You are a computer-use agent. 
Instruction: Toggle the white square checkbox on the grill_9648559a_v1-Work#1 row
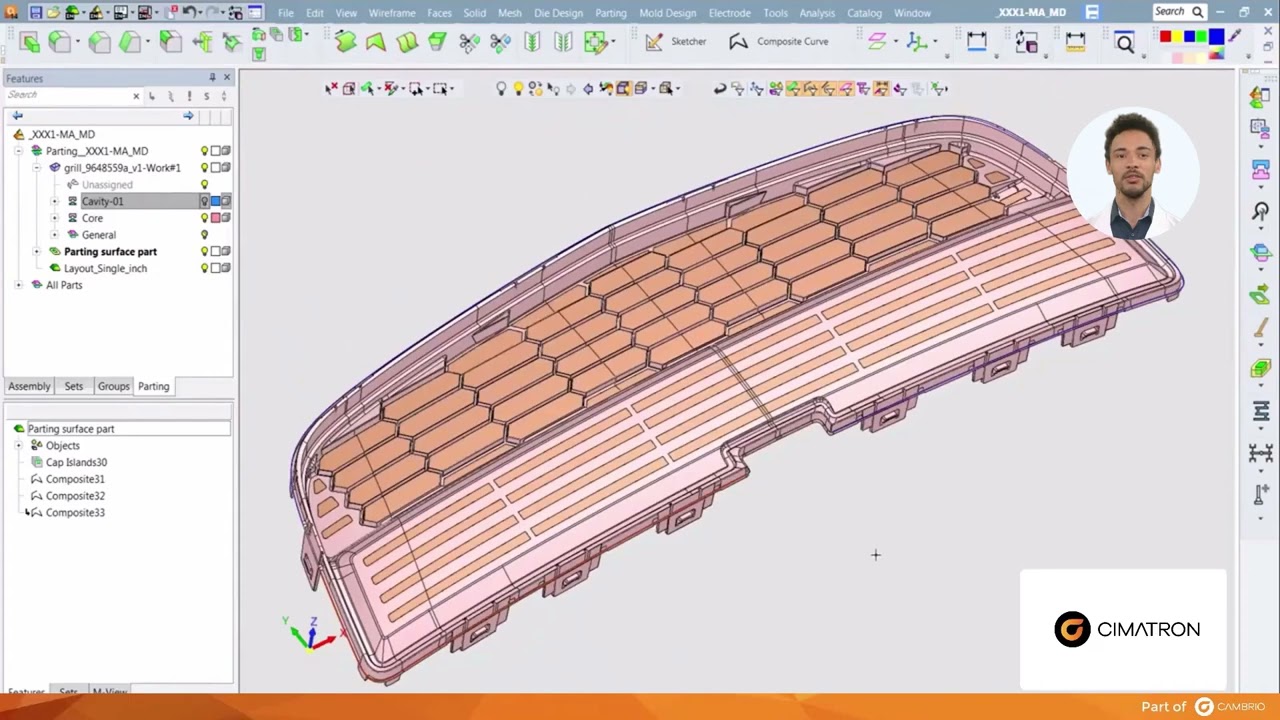coord(215,168)
